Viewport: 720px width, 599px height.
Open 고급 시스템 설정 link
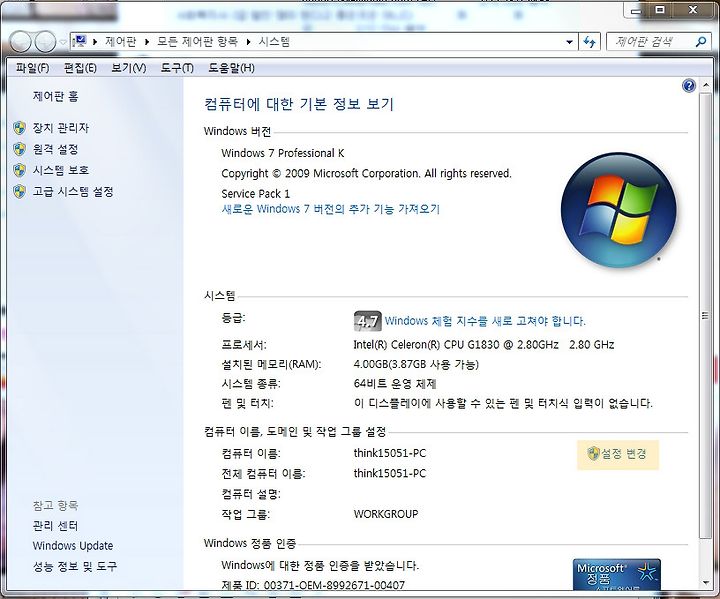click(x=73, y=191)
